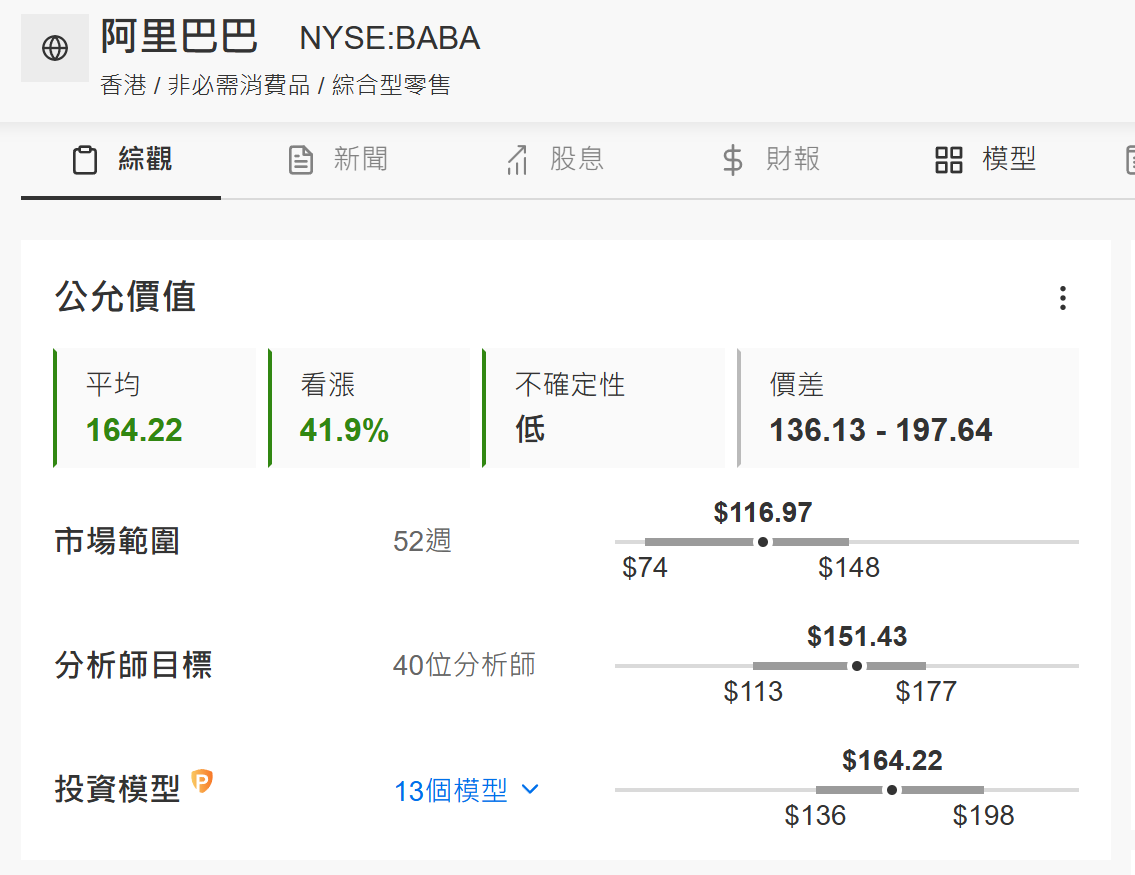Click the chart icon on 股息 tab
The width and height of the screenshot is (1135, 875).
click(x=518, y=160)
